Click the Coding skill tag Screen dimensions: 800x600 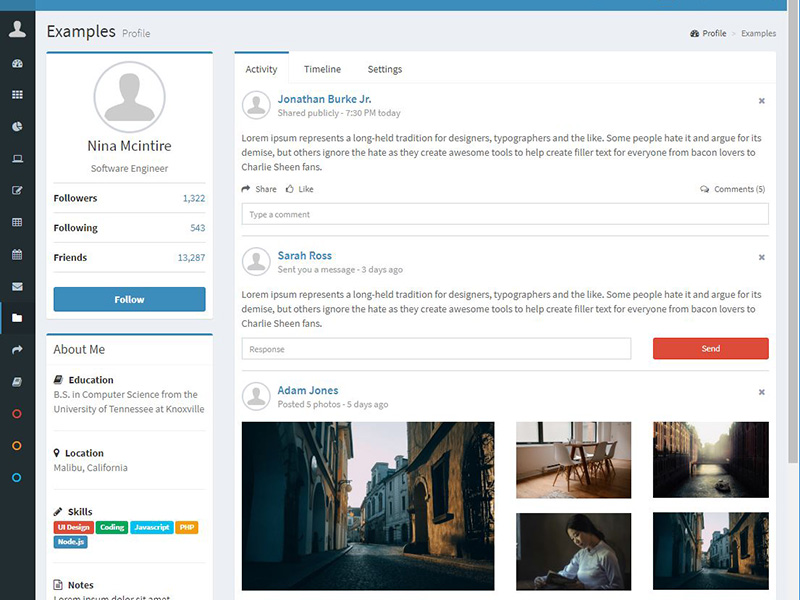pos(112,527)
